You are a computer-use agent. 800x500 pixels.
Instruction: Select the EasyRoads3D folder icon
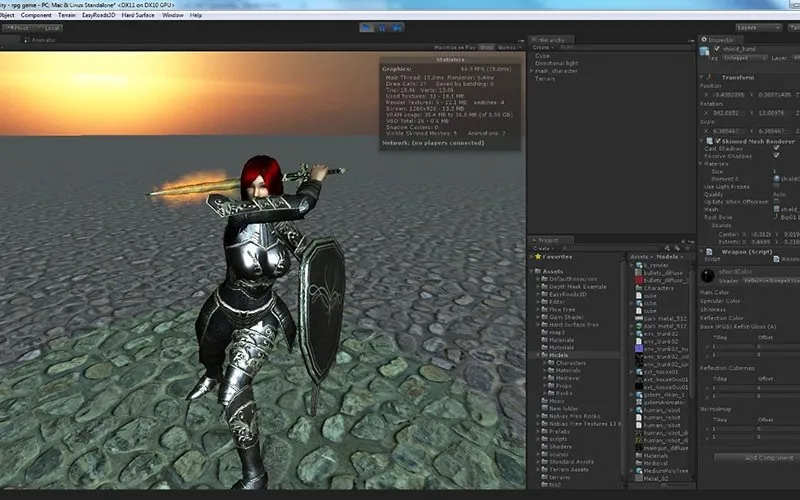click(544, 294)
